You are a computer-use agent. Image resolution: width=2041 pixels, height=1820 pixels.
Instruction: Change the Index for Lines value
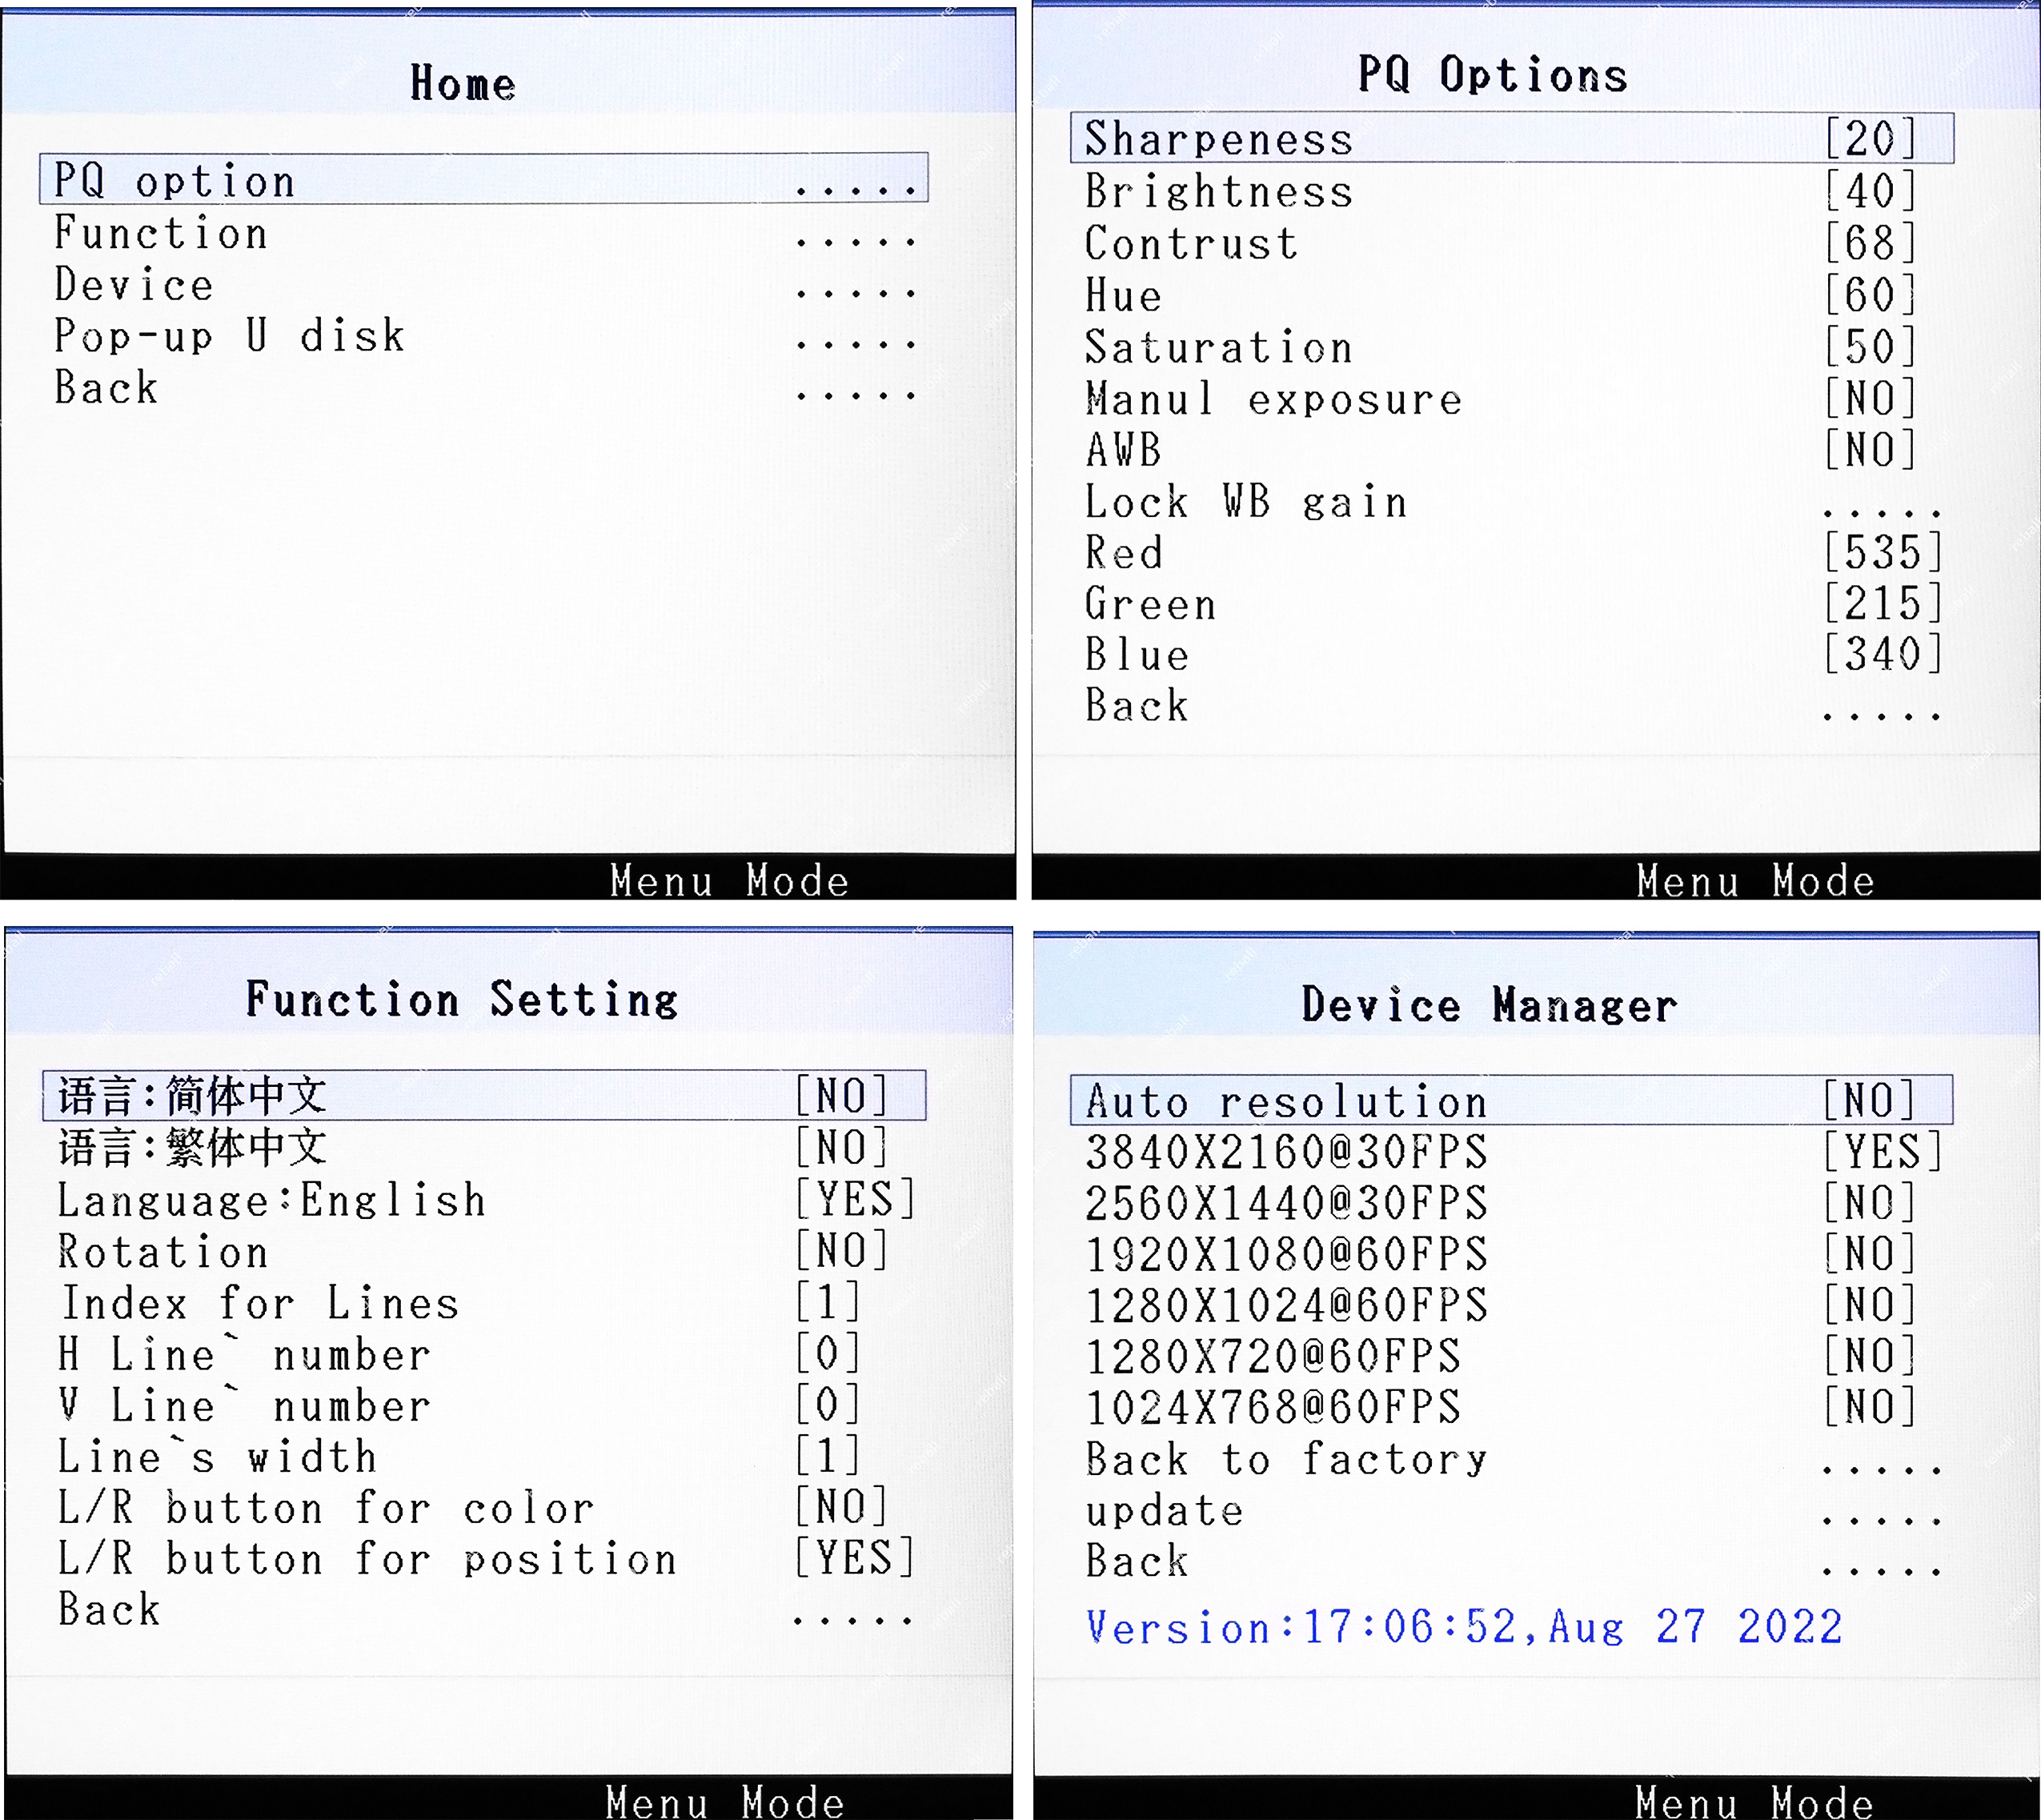coord(826,1302)
